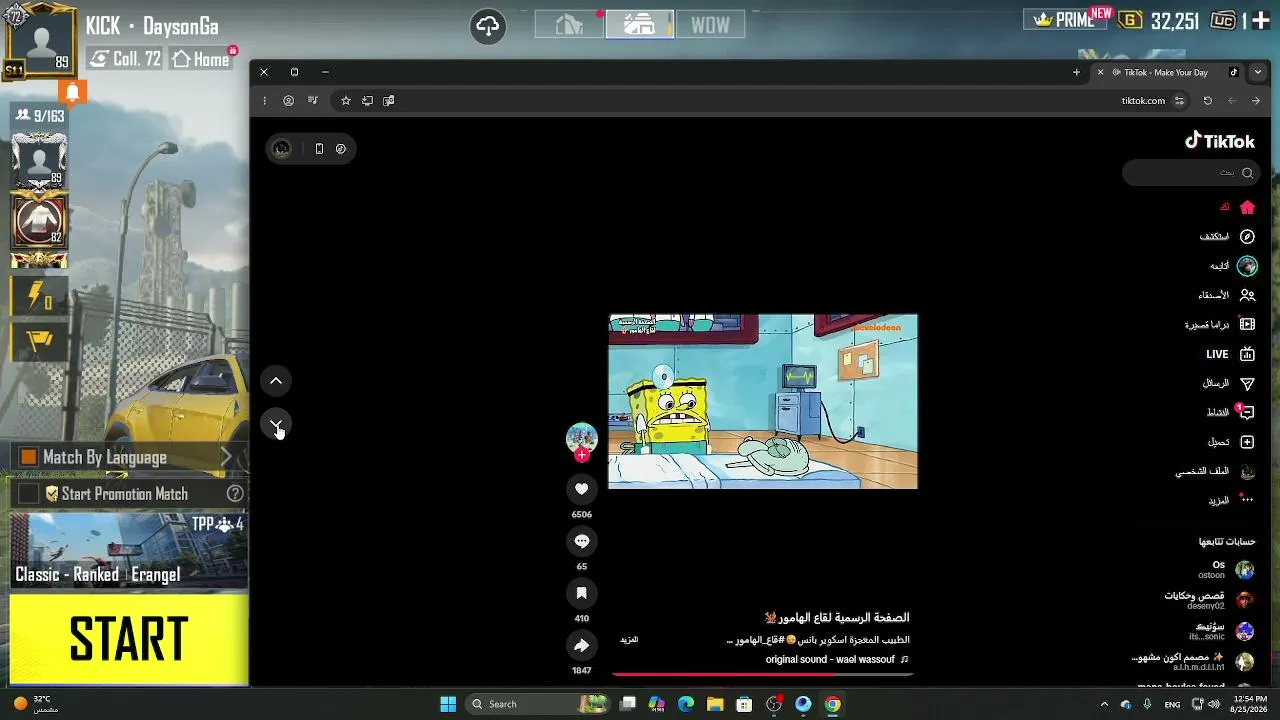The height and width of the screenshot is (720, 1280).
Task: Open the Coll. 72 collection button
Action: point(125,59)
